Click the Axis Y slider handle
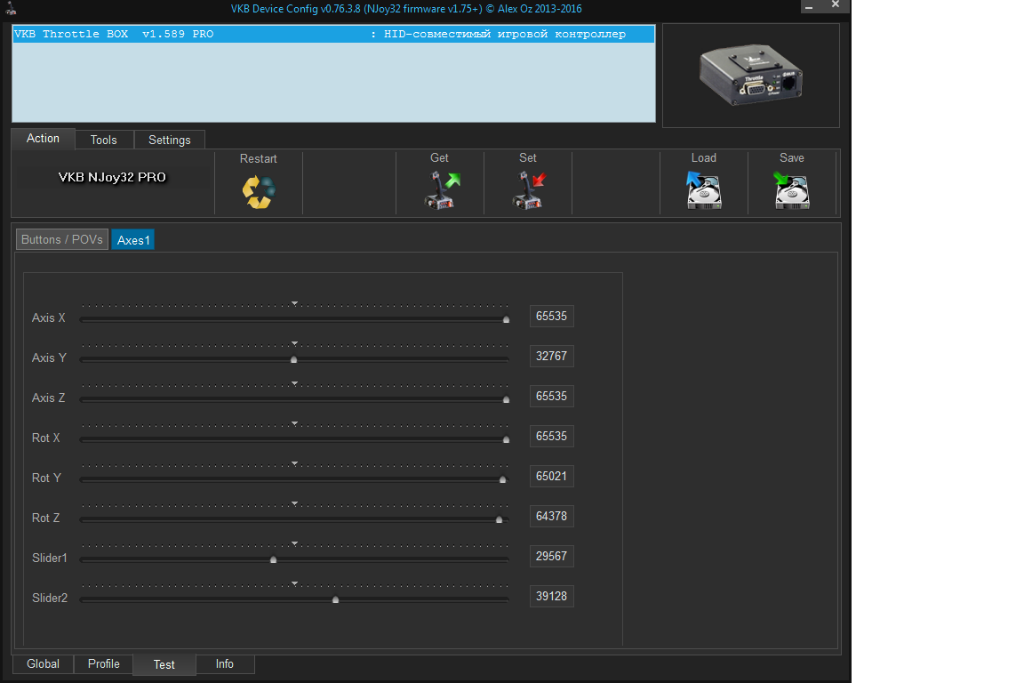 pyautogui.click(x=294, y=360)
